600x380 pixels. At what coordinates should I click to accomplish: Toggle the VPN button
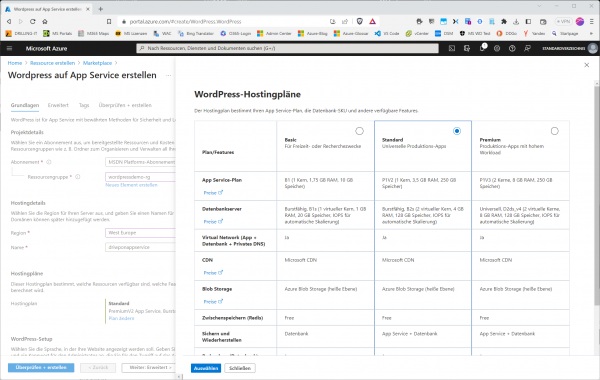tap(563, 21)
